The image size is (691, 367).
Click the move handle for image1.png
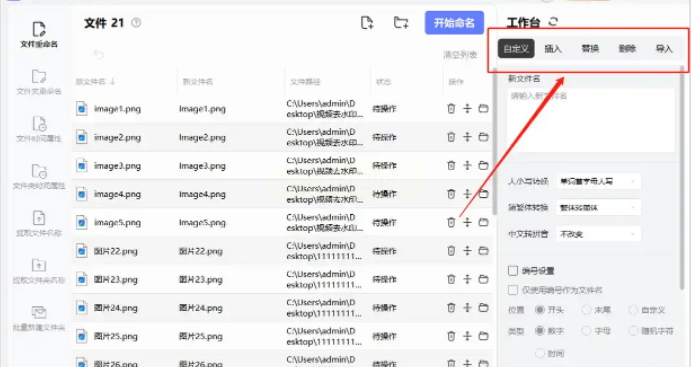467,108
